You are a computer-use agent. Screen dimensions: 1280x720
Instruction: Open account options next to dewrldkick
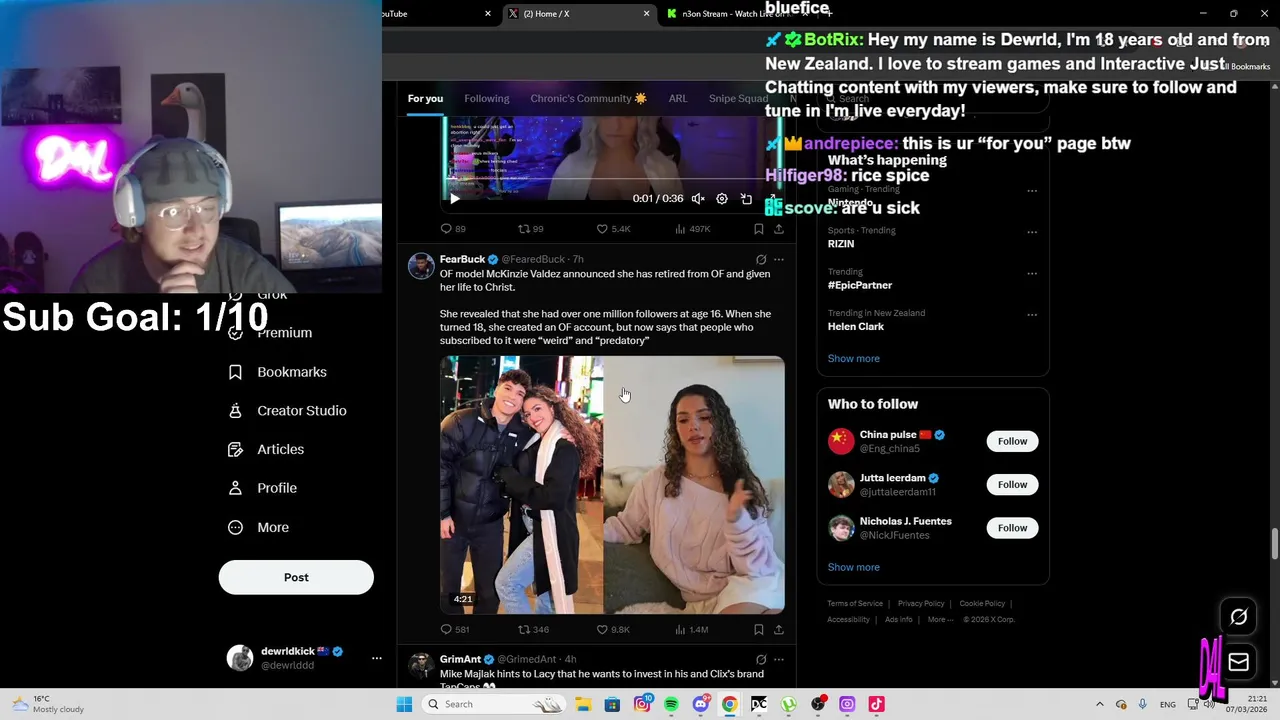click(376, 658)
